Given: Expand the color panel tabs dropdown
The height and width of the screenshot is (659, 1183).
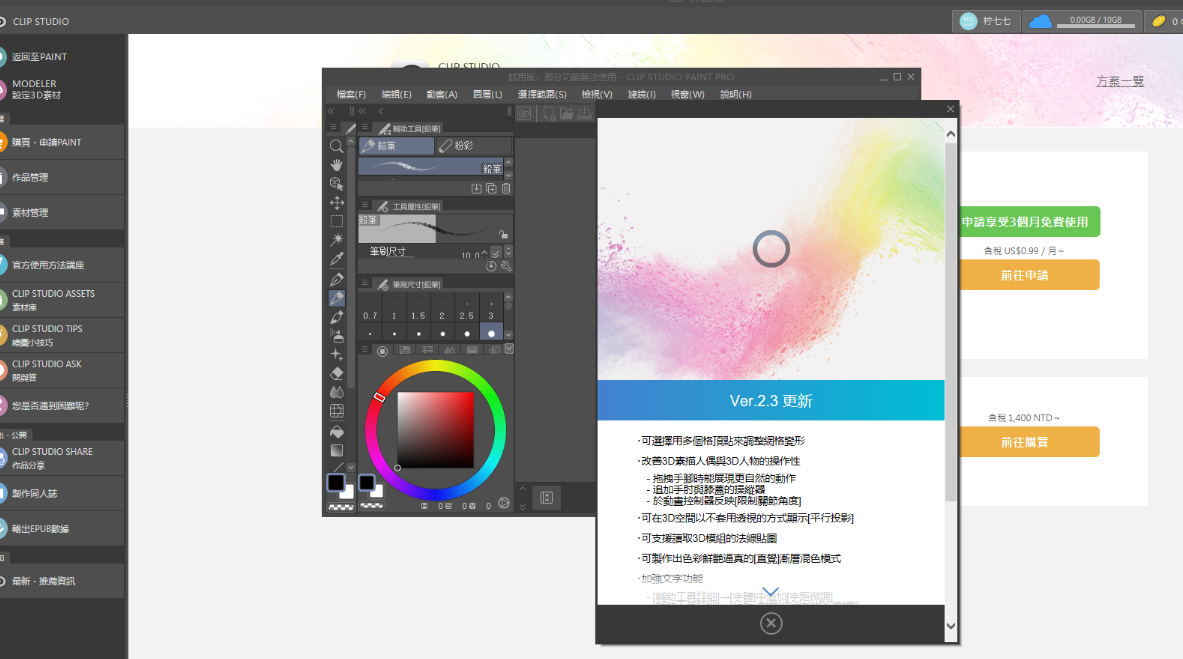Looking at the screenshot, I should [x=508, y=349].
